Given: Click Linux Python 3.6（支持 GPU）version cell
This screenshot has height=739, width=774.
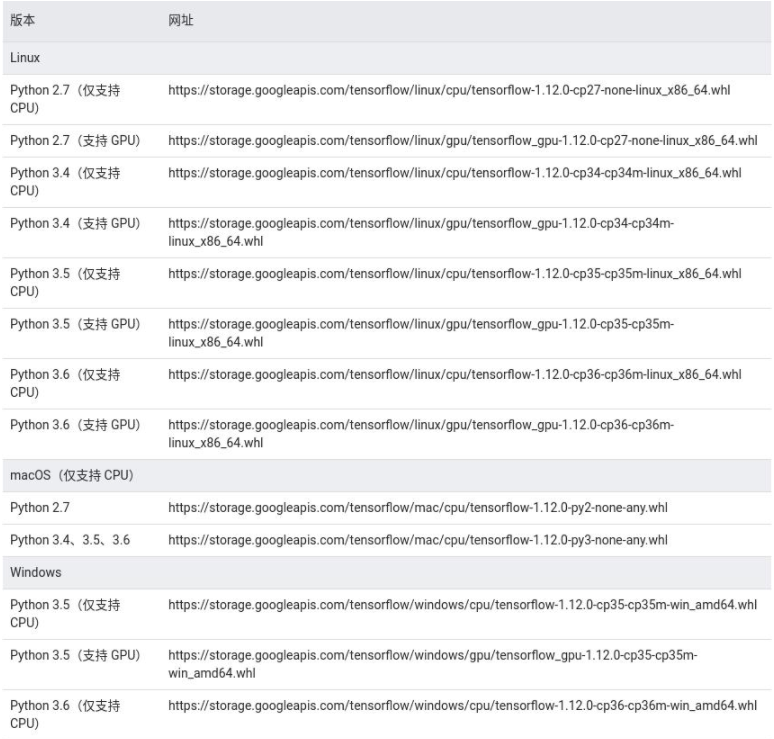Looking at the screenshot, I should click(x=75, y=425).
